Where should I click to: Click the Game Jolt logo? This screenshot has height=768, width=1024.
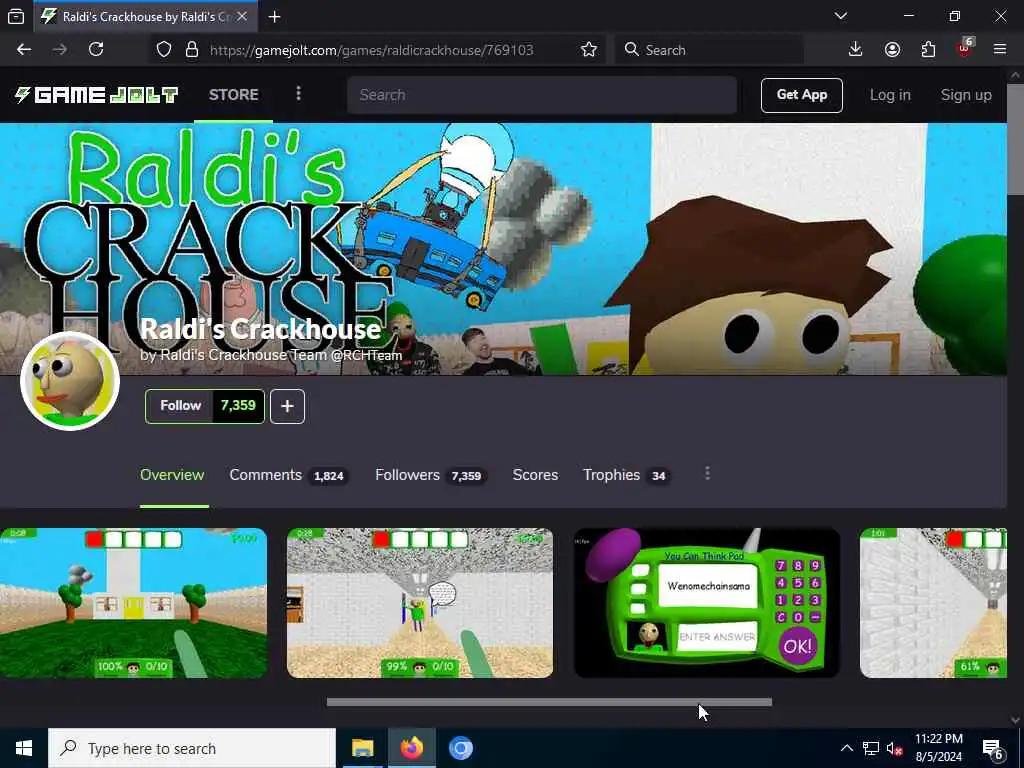click(96, 95)
